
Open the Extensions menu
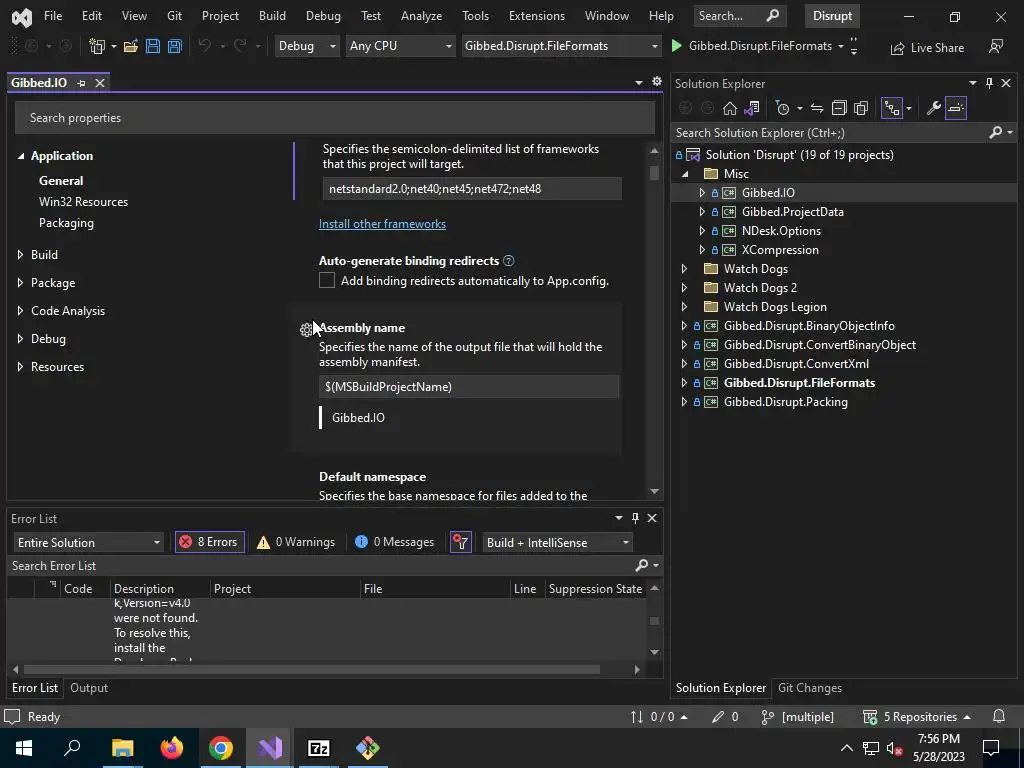coord(537,16)
